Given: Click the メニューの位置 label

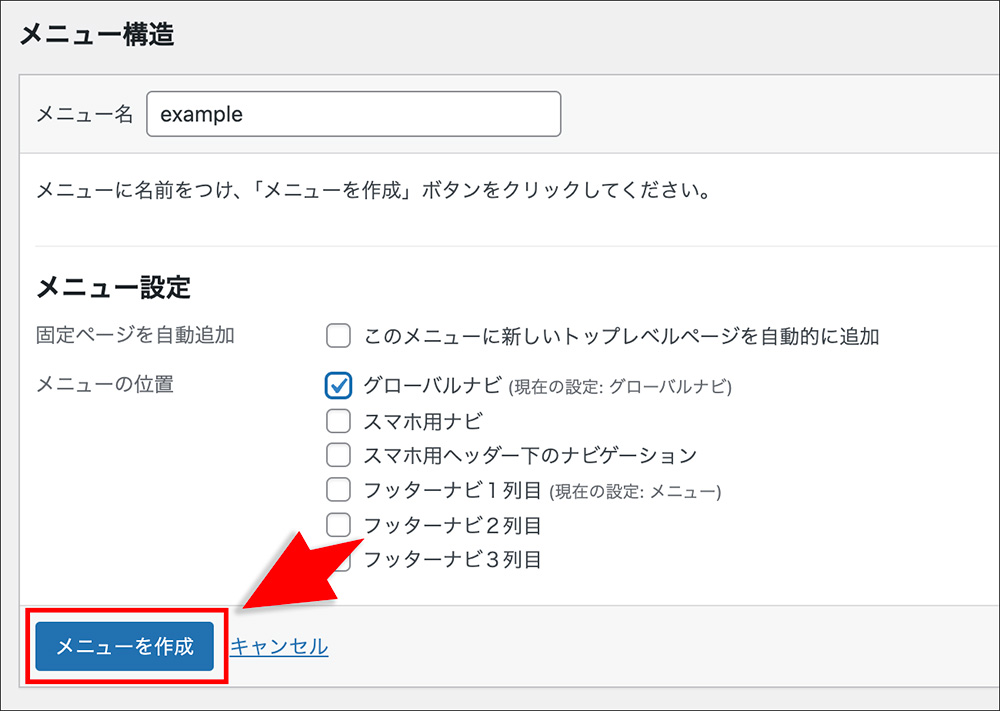Looking at the screenshot, I should coord(105,384).
